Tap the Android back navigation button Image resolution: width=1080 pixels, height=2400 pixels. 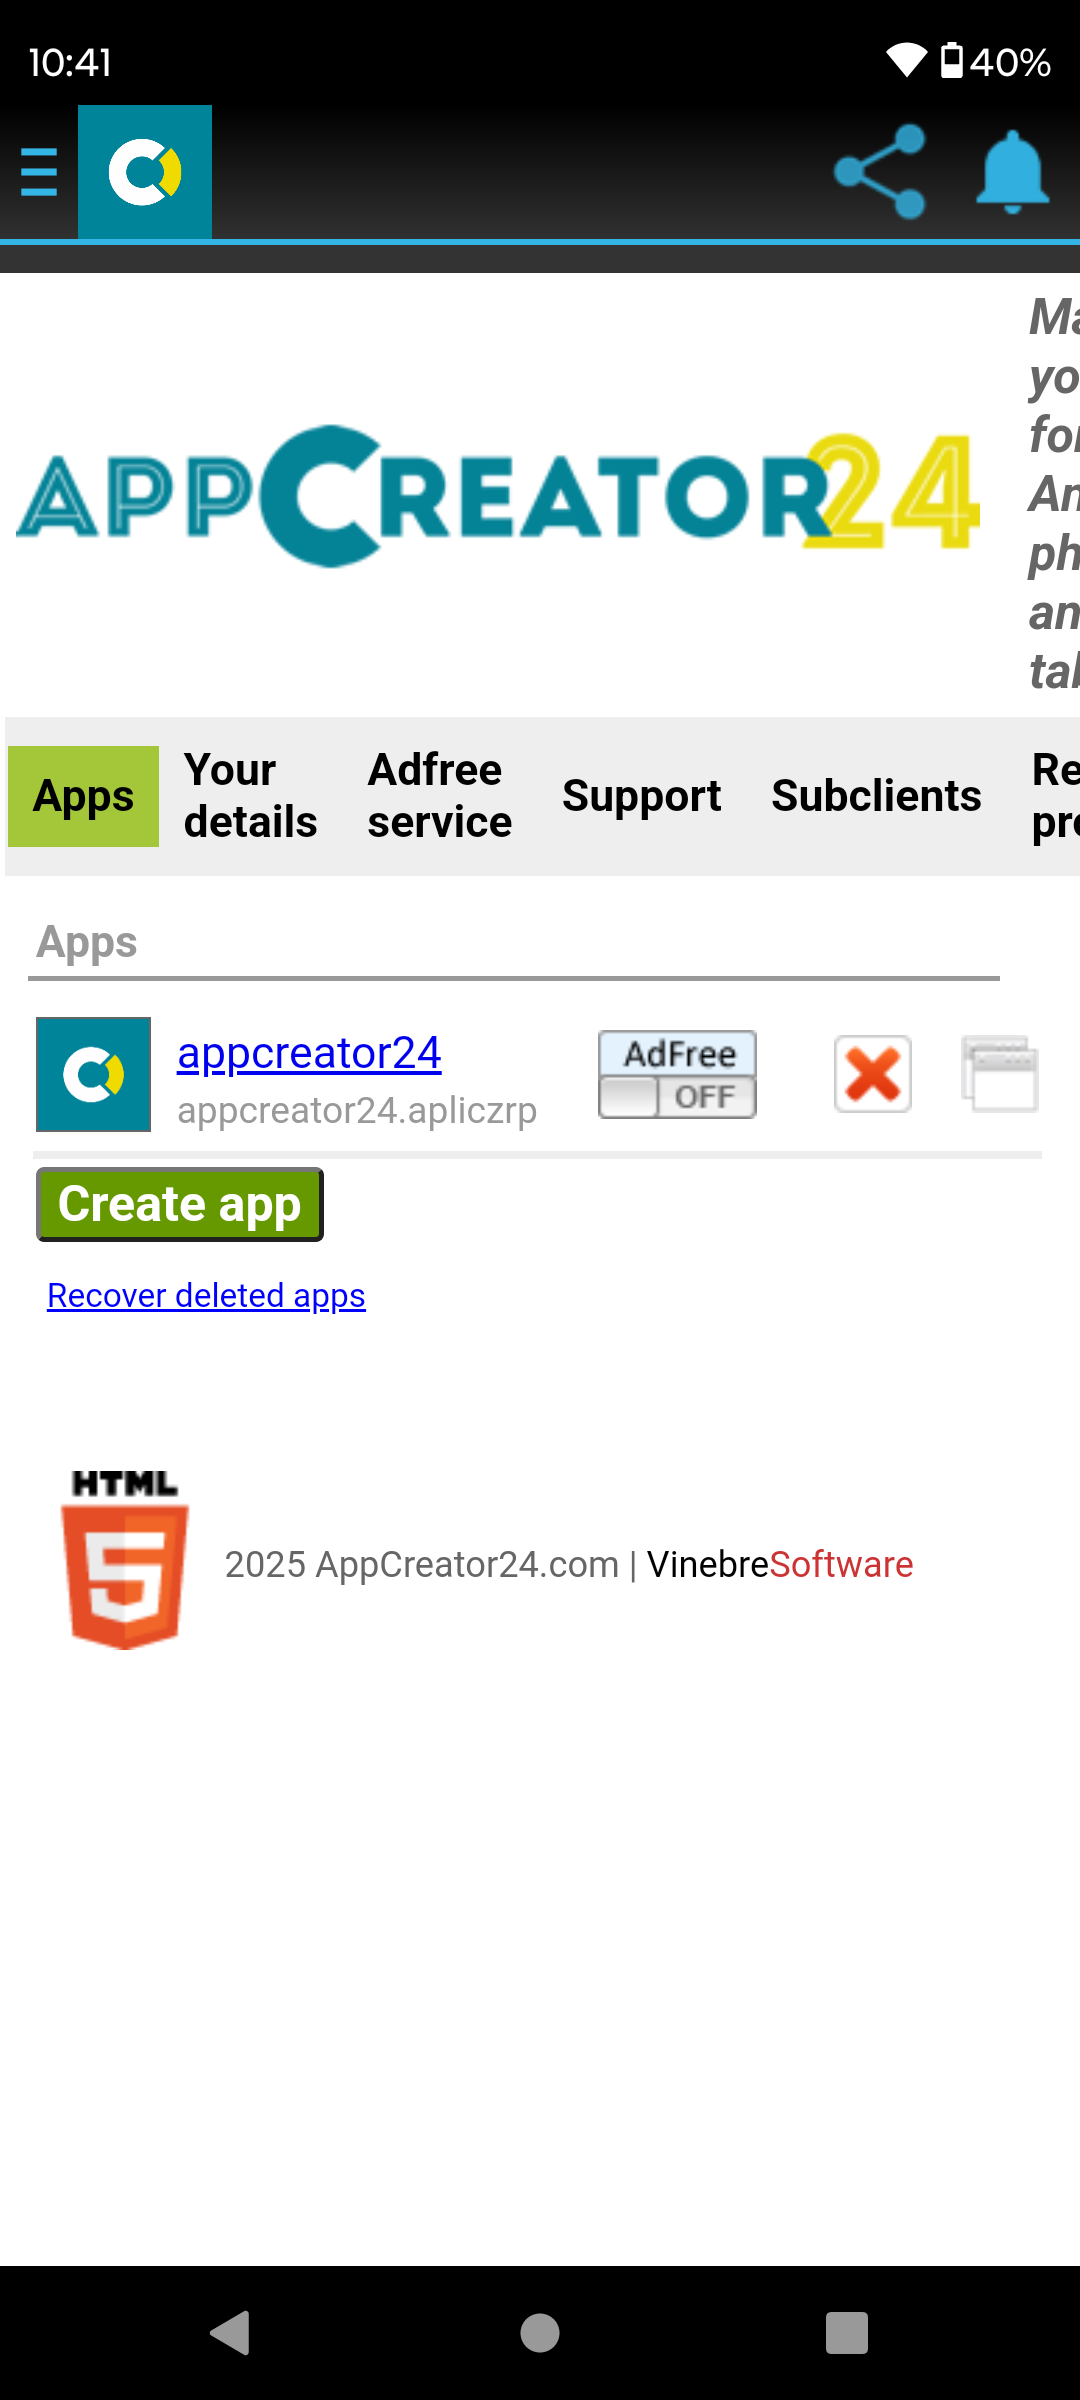point(231,2333)
